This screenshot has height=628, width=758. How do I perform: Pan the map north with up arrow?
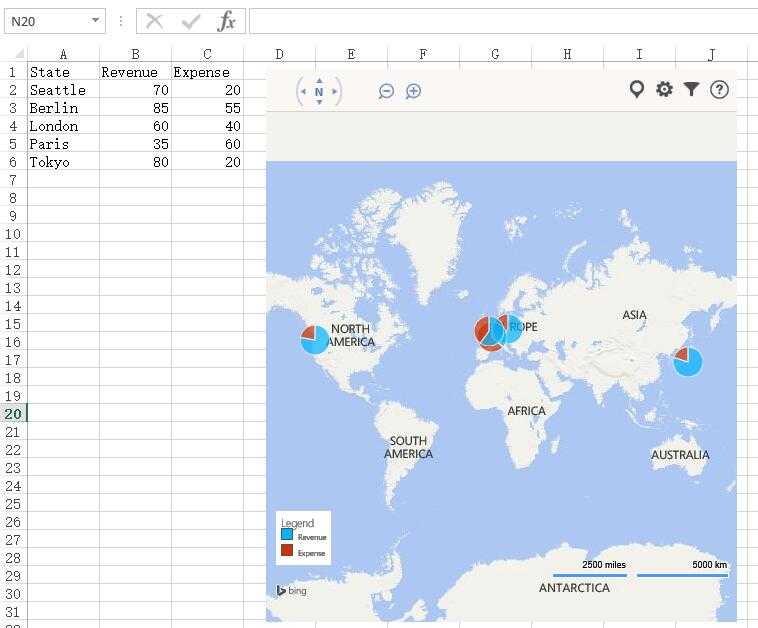tap(319, 80)
